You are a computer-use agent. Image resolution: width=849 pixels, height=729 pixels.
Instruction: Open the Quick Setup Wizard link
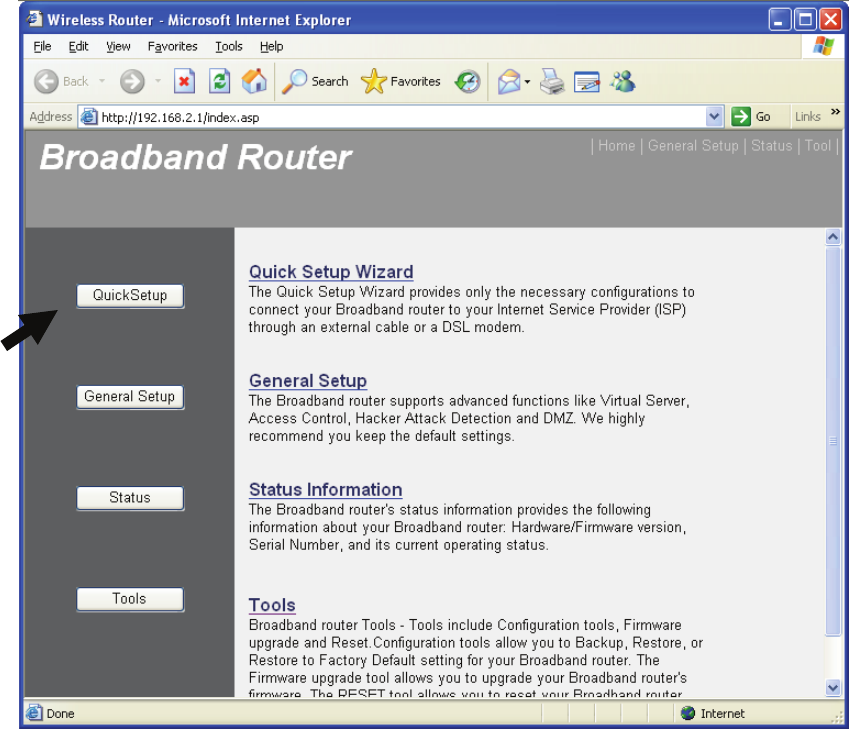pyautogui.click(x=331, y=271)
